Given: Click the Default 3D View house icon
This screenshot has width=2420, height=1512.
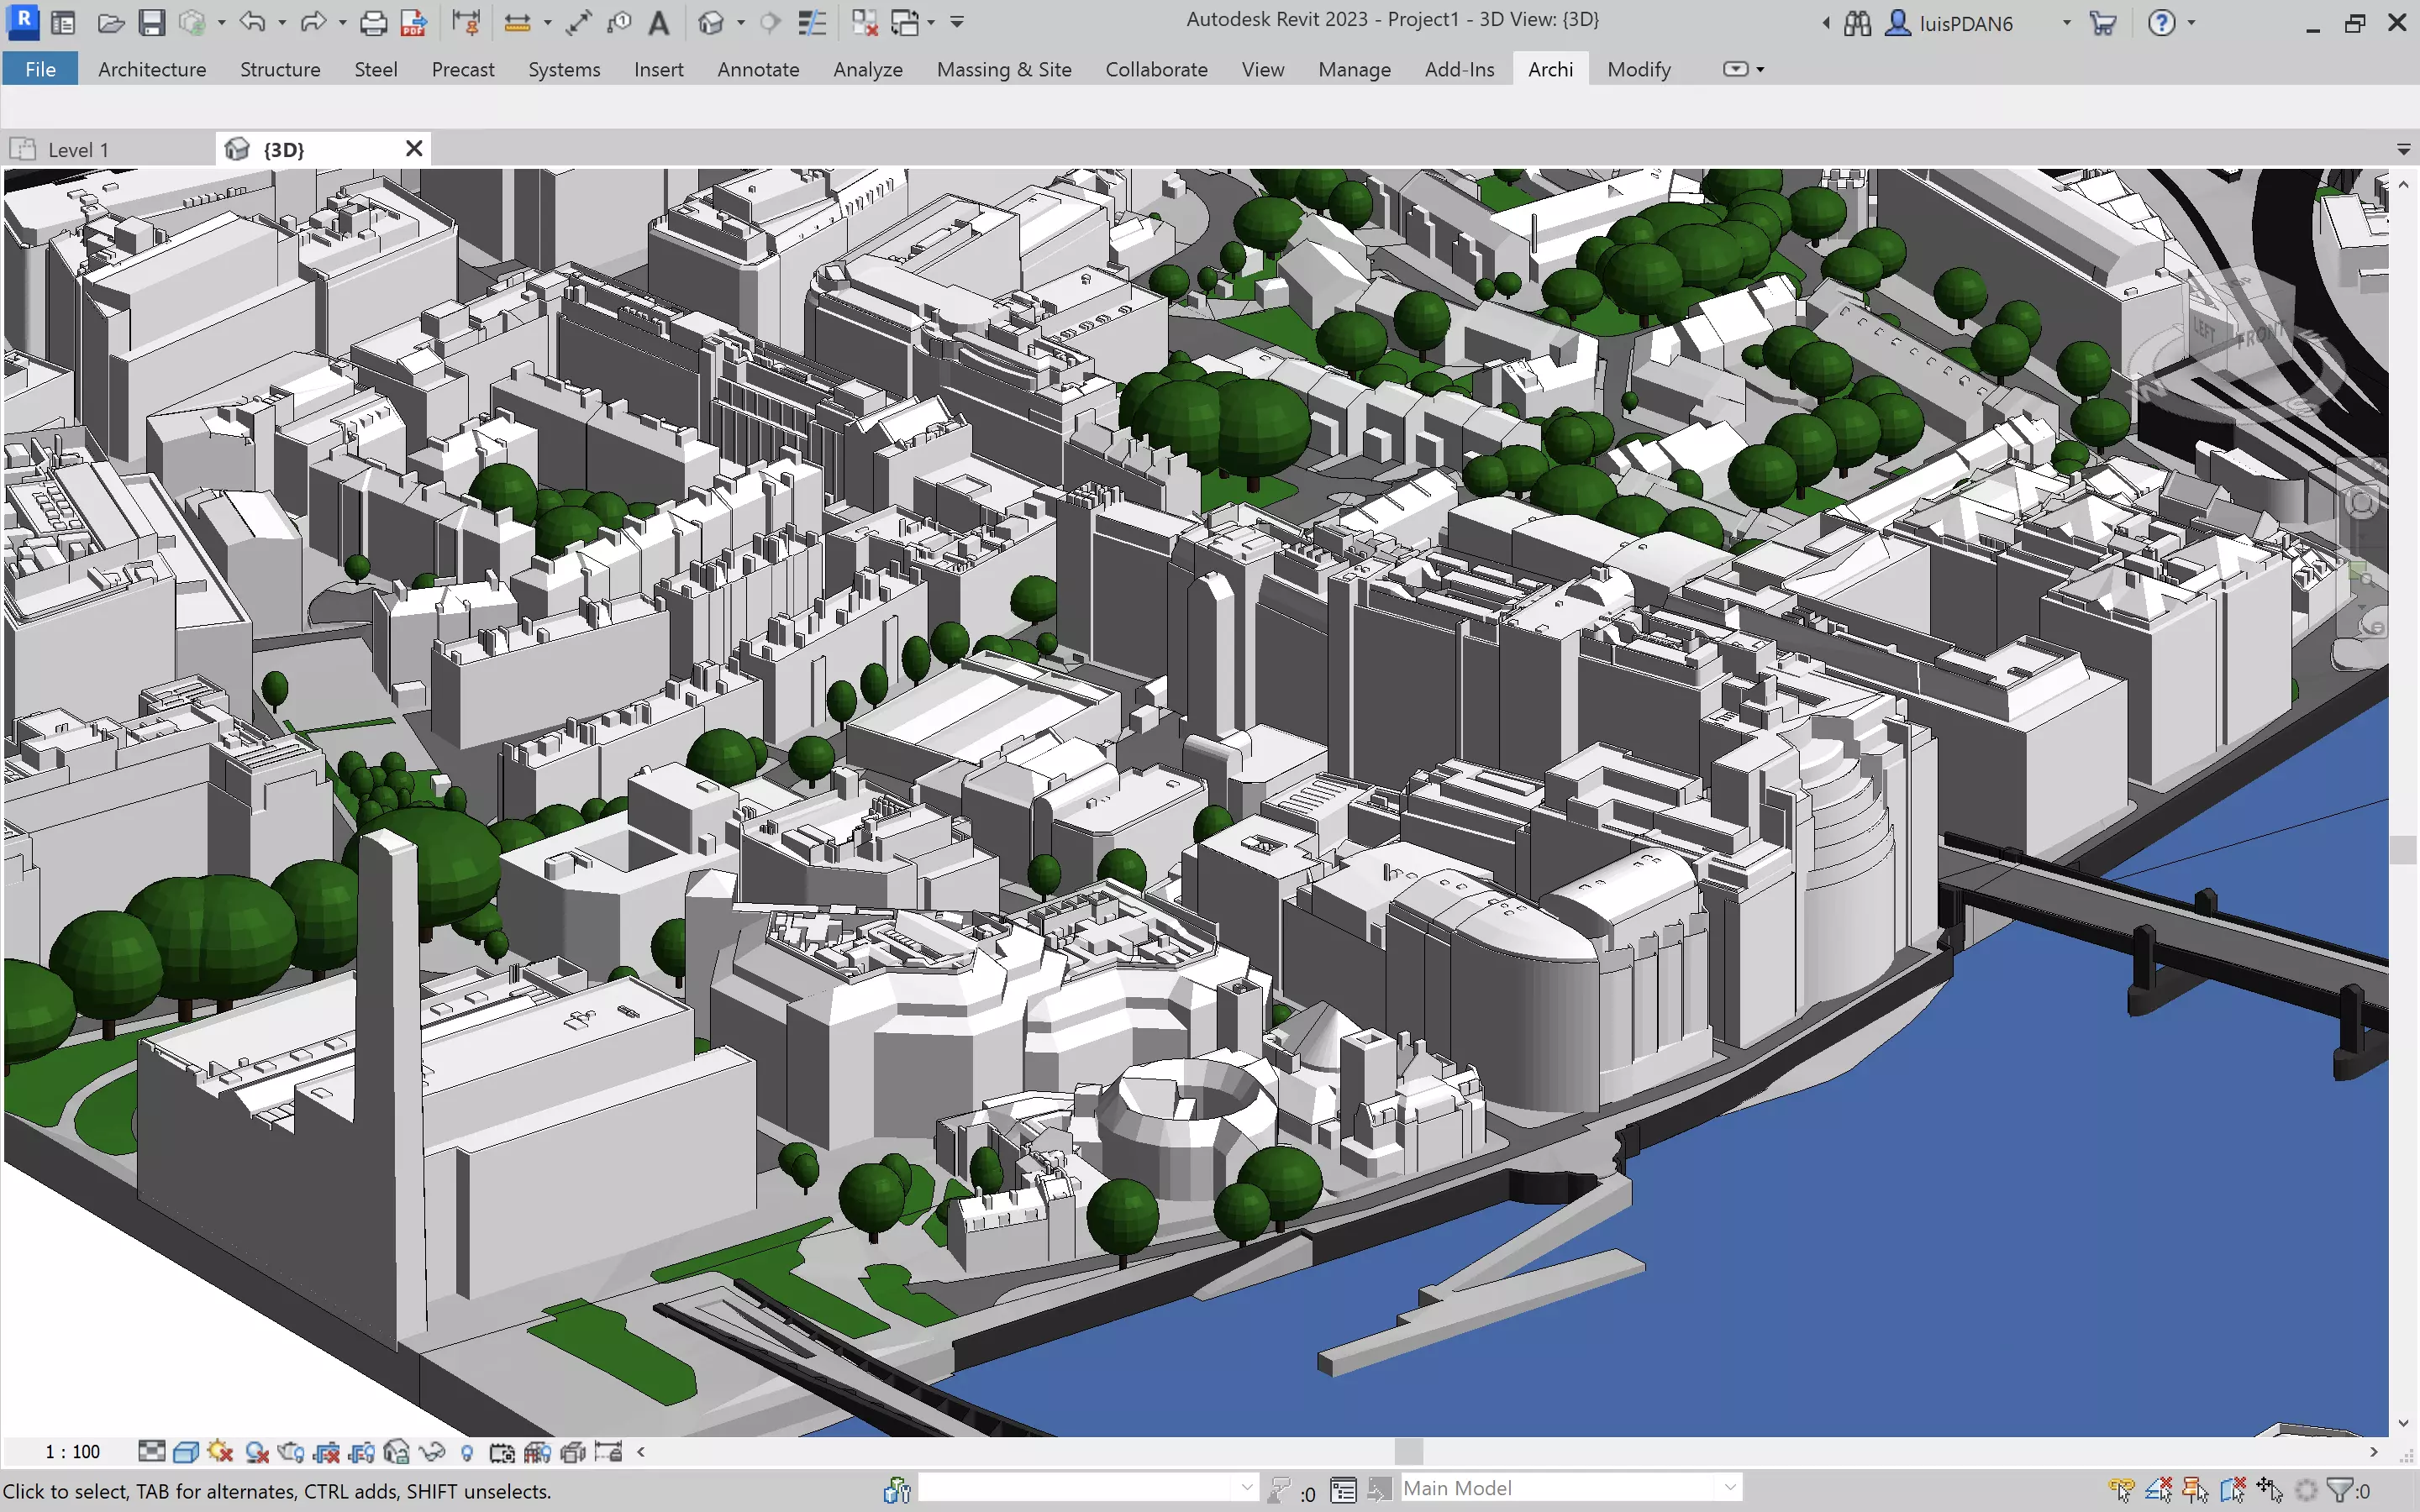Looking at the screenshot, I should coord(712,22).
